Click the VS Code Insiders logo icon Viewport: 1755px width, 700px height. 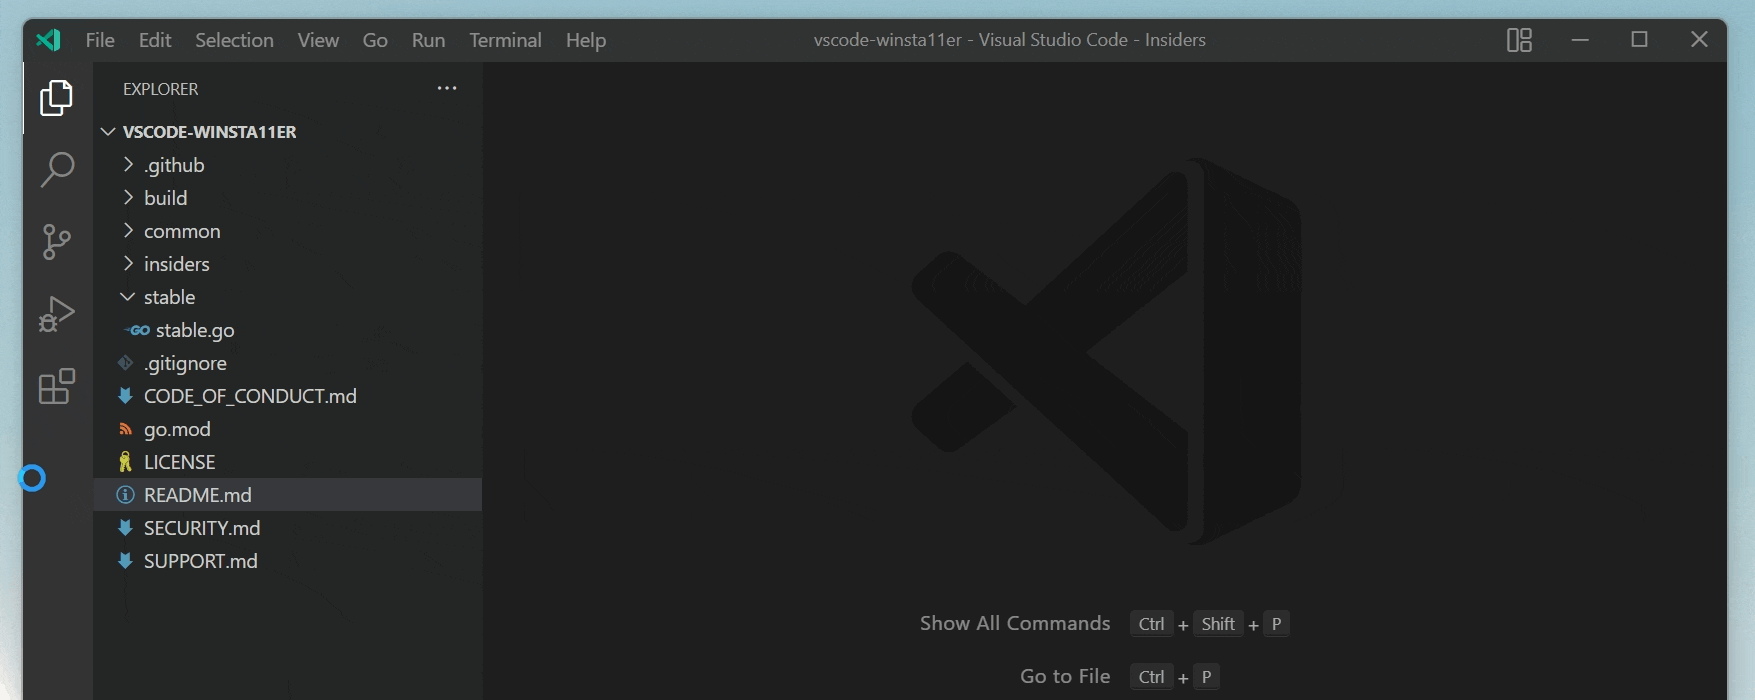click(48, 40)
